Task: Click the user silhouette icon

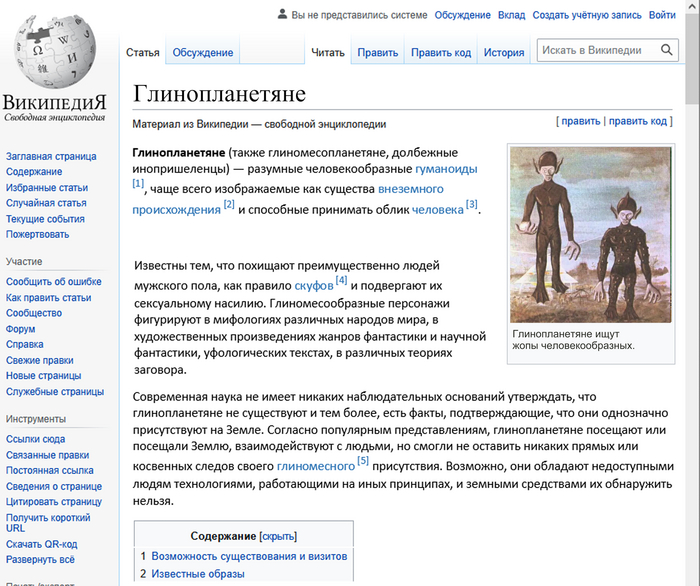Action: click(x=282, y=15)
